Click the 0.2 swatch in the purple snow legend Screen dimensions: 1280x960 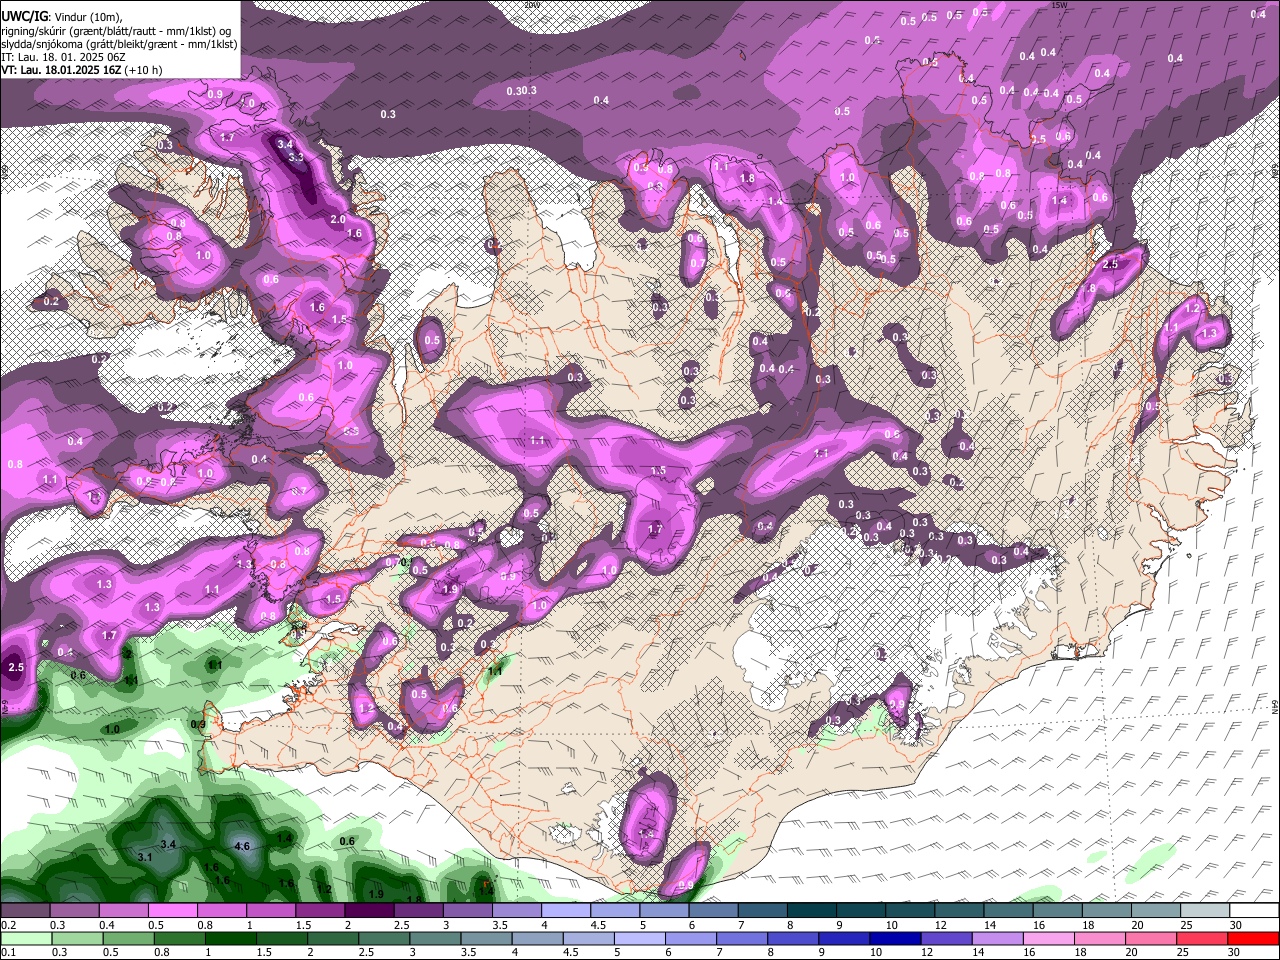coord(25,912)
